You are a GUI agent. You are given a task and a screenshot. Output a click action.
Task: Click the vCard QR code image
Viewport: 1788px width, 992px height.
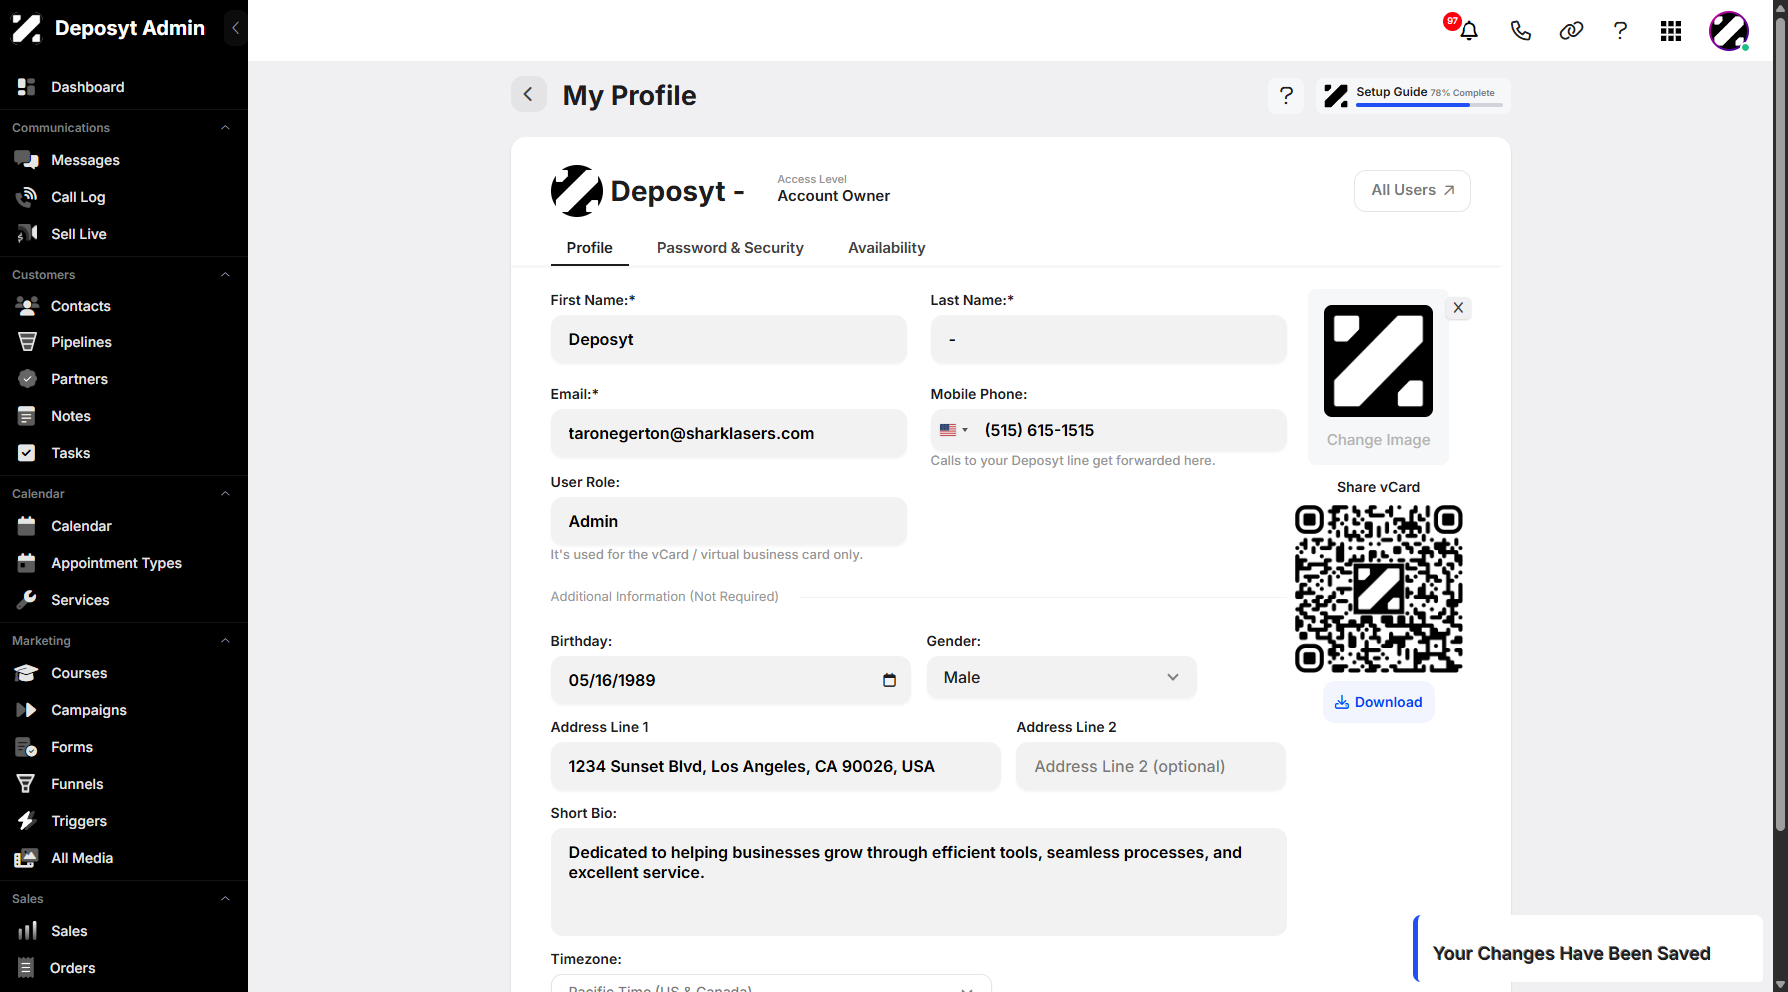pyautogui.click(x=1378, y=588)
